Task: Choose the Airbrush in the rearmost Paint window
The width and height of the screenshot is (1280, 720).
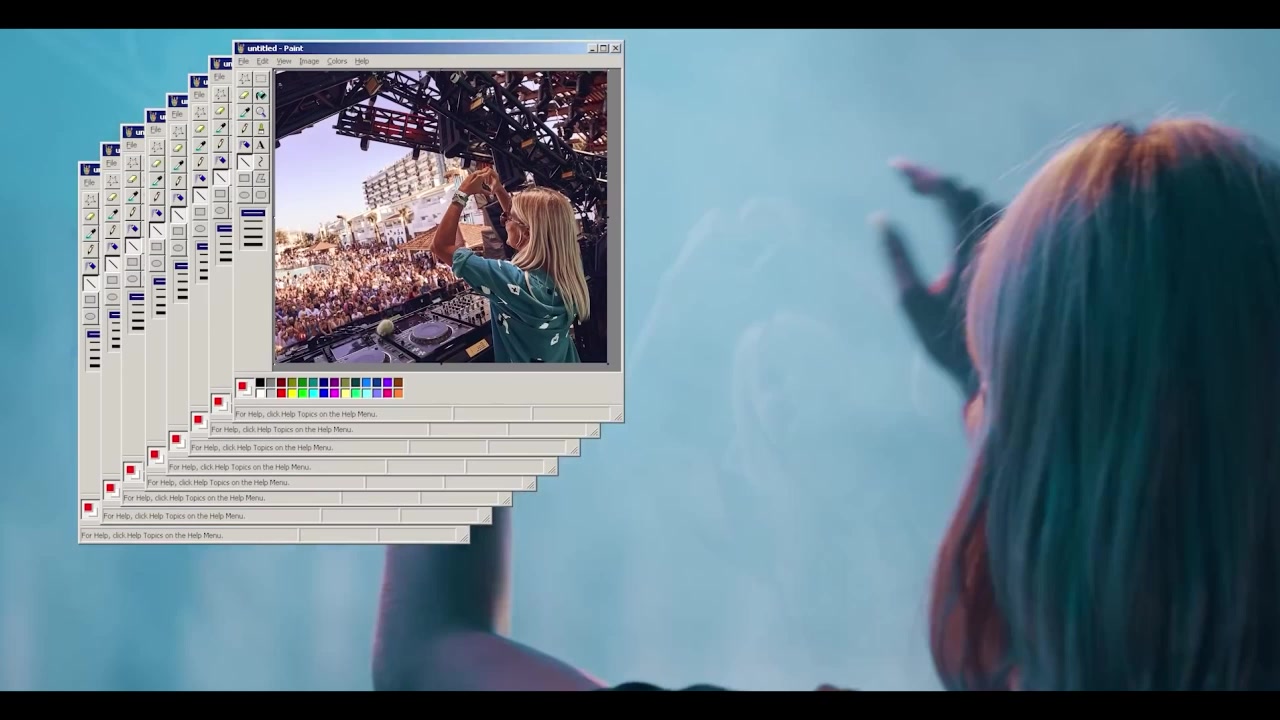Action: (x=90, y=266)
